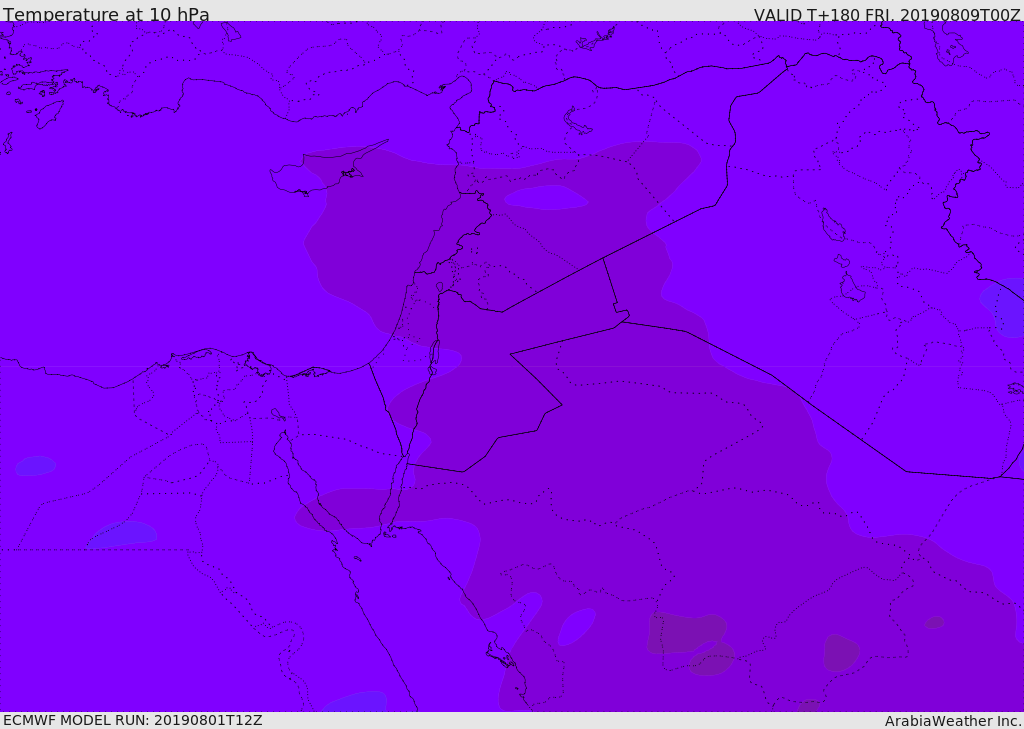The height and width of the screenshot is (729, 1024).
Task: Click the 'Temperature at 10 hPa' title text
Action: pyautogui.click(x=106, y=14)
